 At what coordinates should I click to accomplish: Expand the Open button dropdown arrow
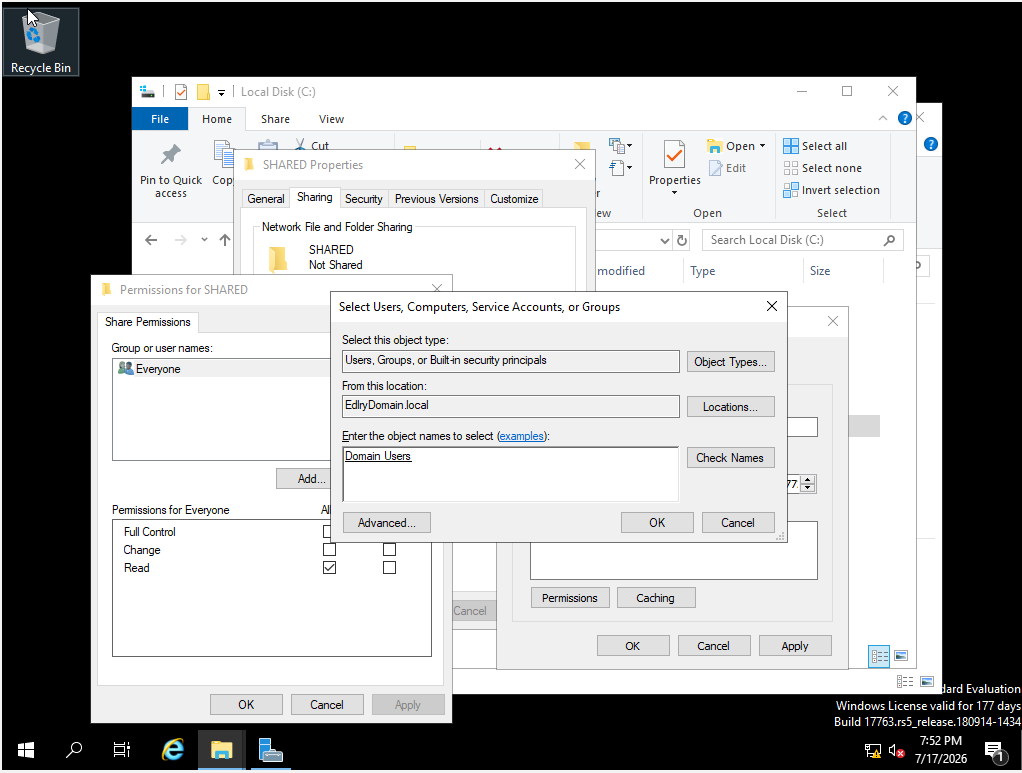(x=762, y=146)
